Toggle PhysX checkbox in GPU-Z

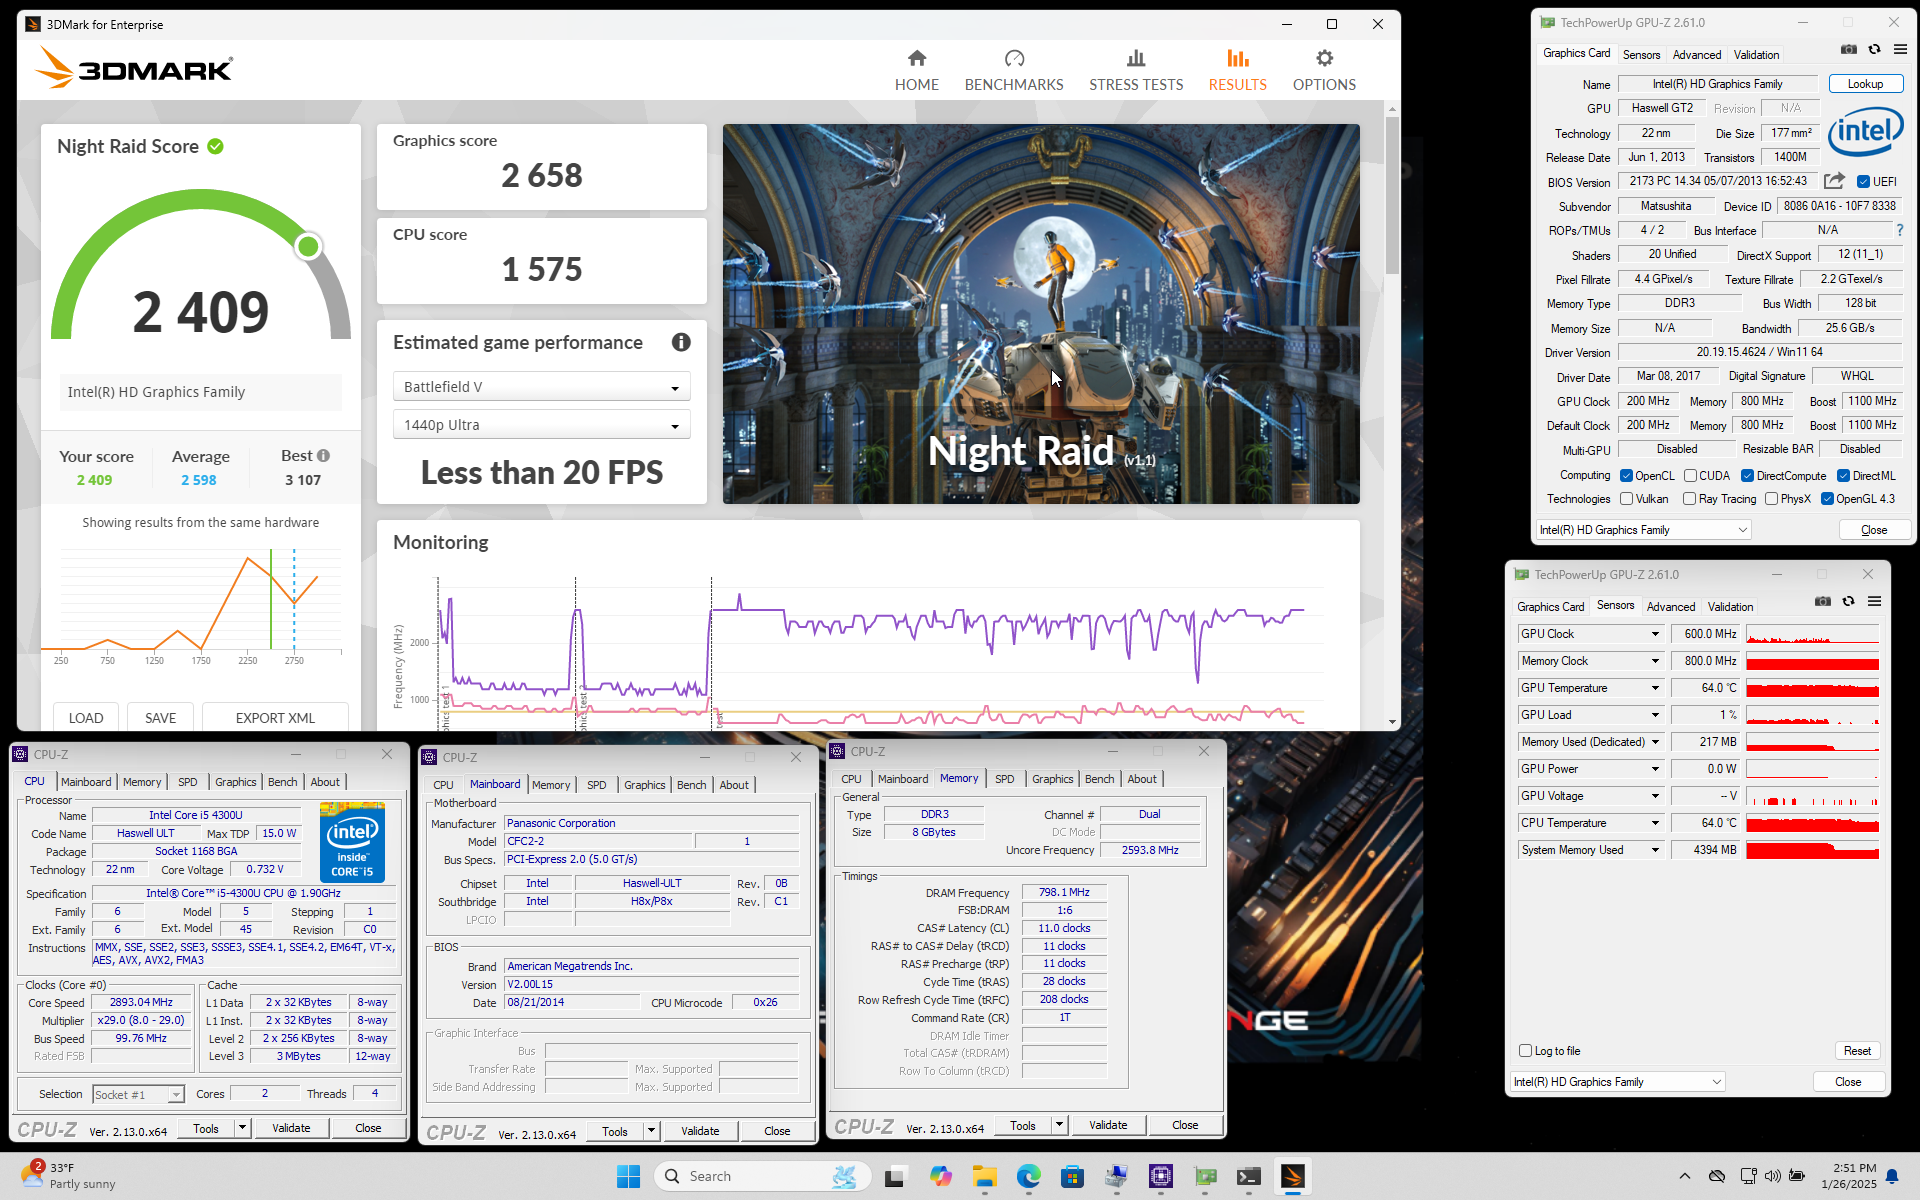tap(1771, 499)
